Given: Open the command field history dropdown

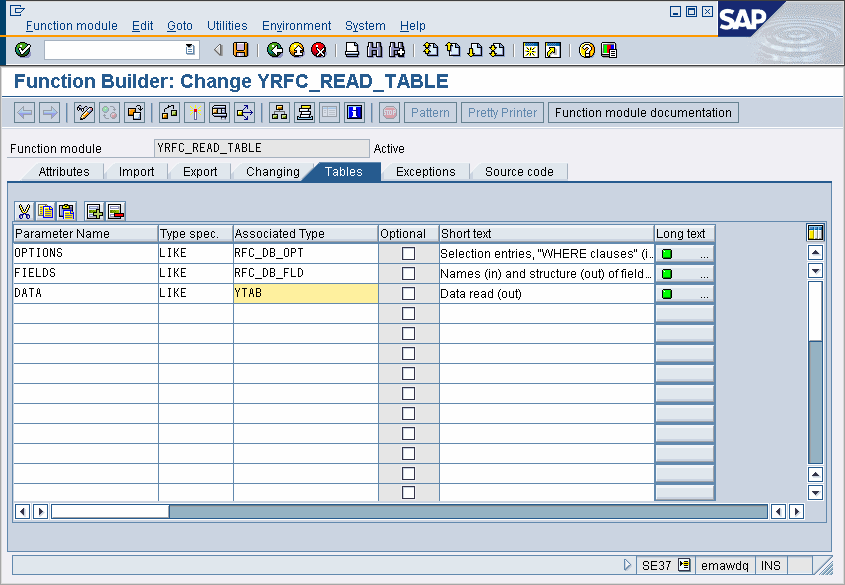Looking at the screenshot, I should [190, 50].
